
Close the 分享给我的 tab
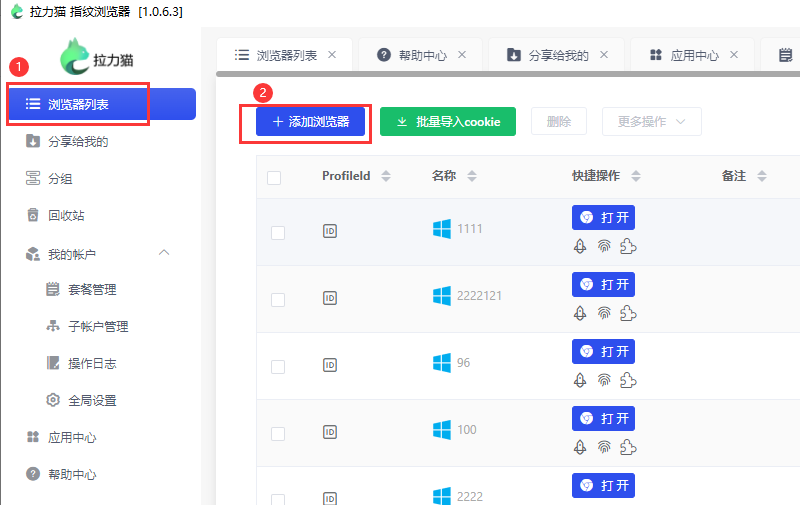coord(604,55)
